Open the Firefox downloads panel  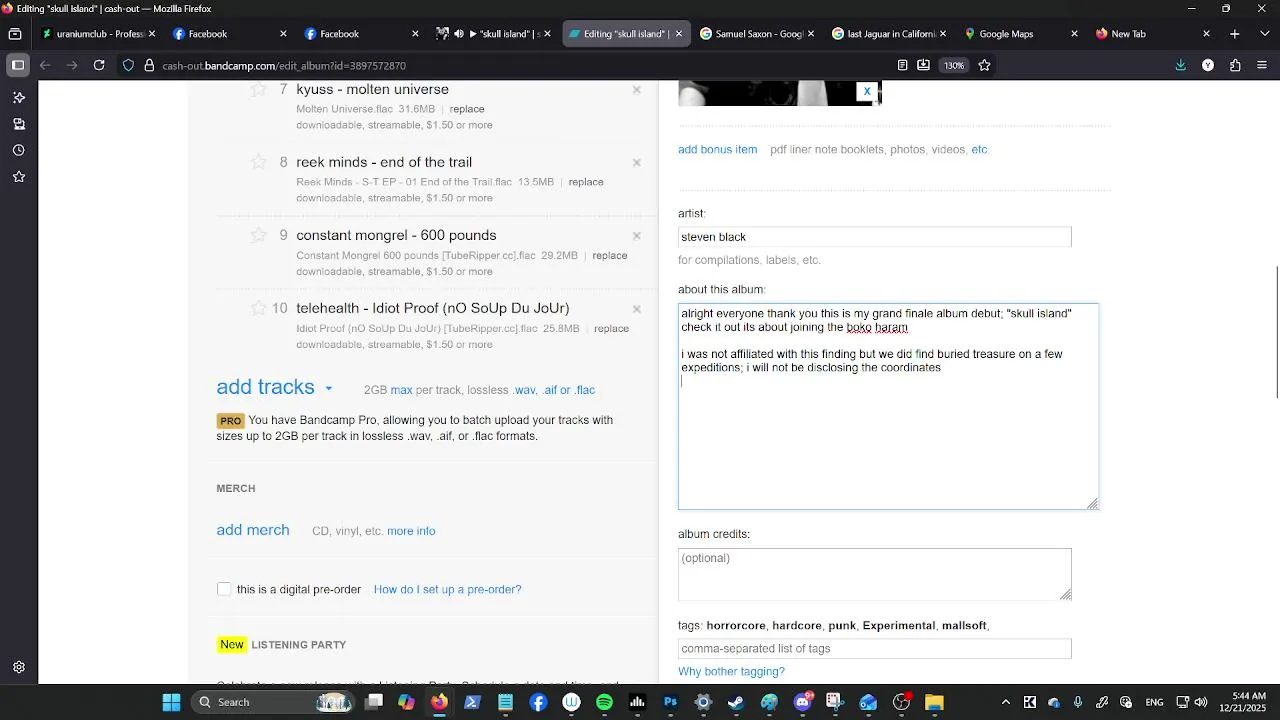1181,65
